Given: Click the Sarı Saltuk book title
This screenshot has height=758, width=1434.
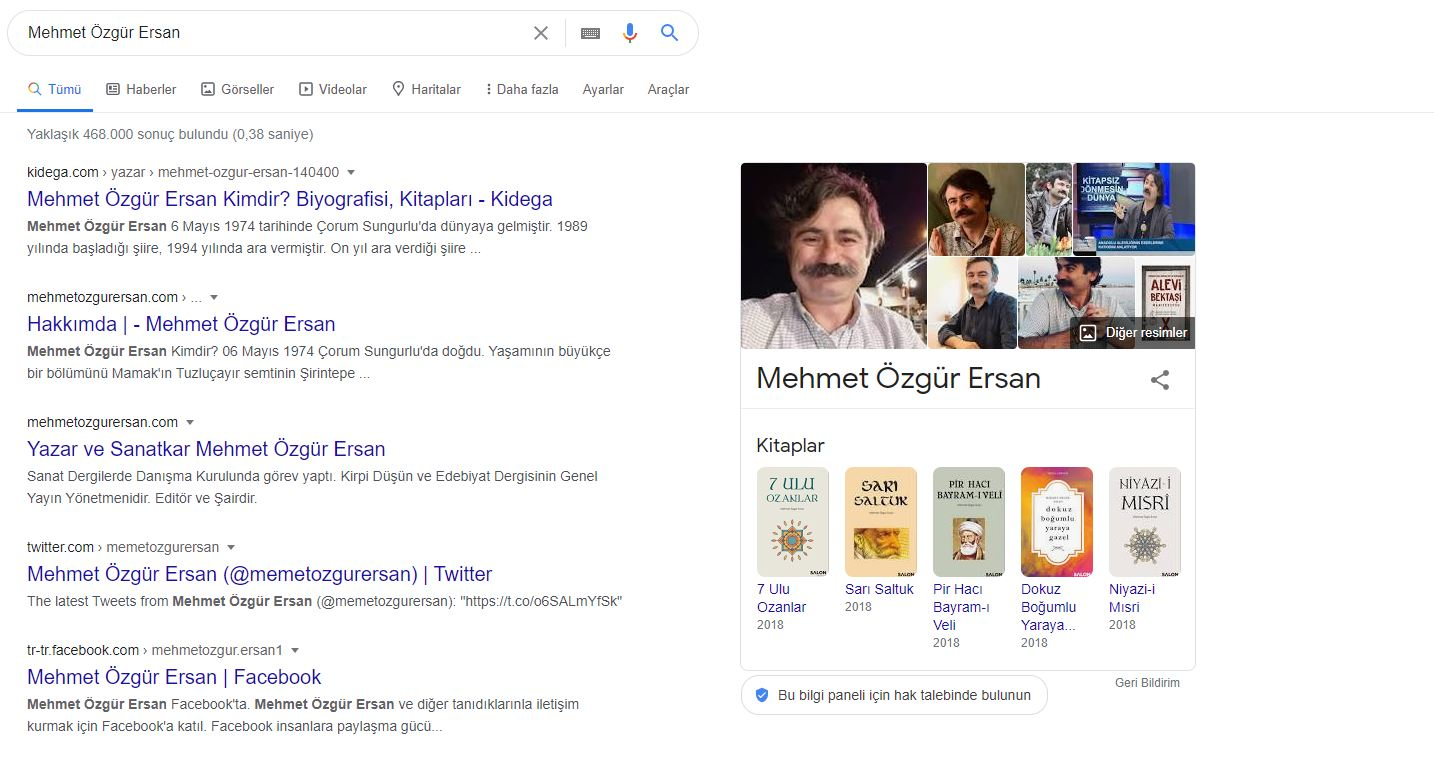Looking at the screenshot, I should (879, 589).
